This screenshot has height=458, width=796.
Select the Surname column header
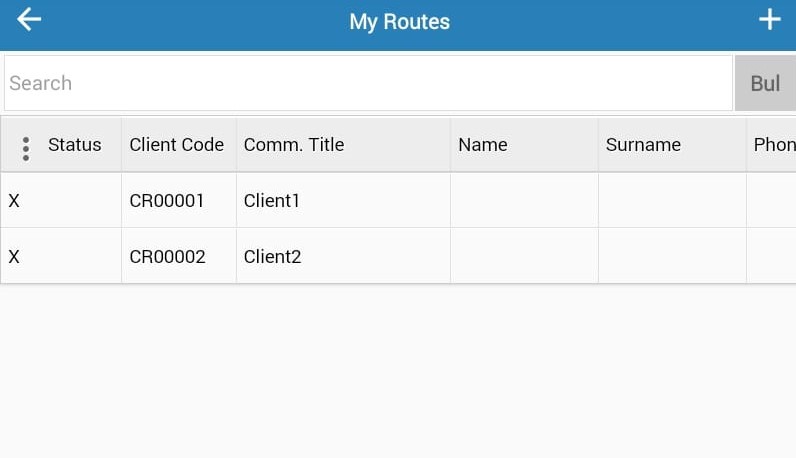[643, 145]
